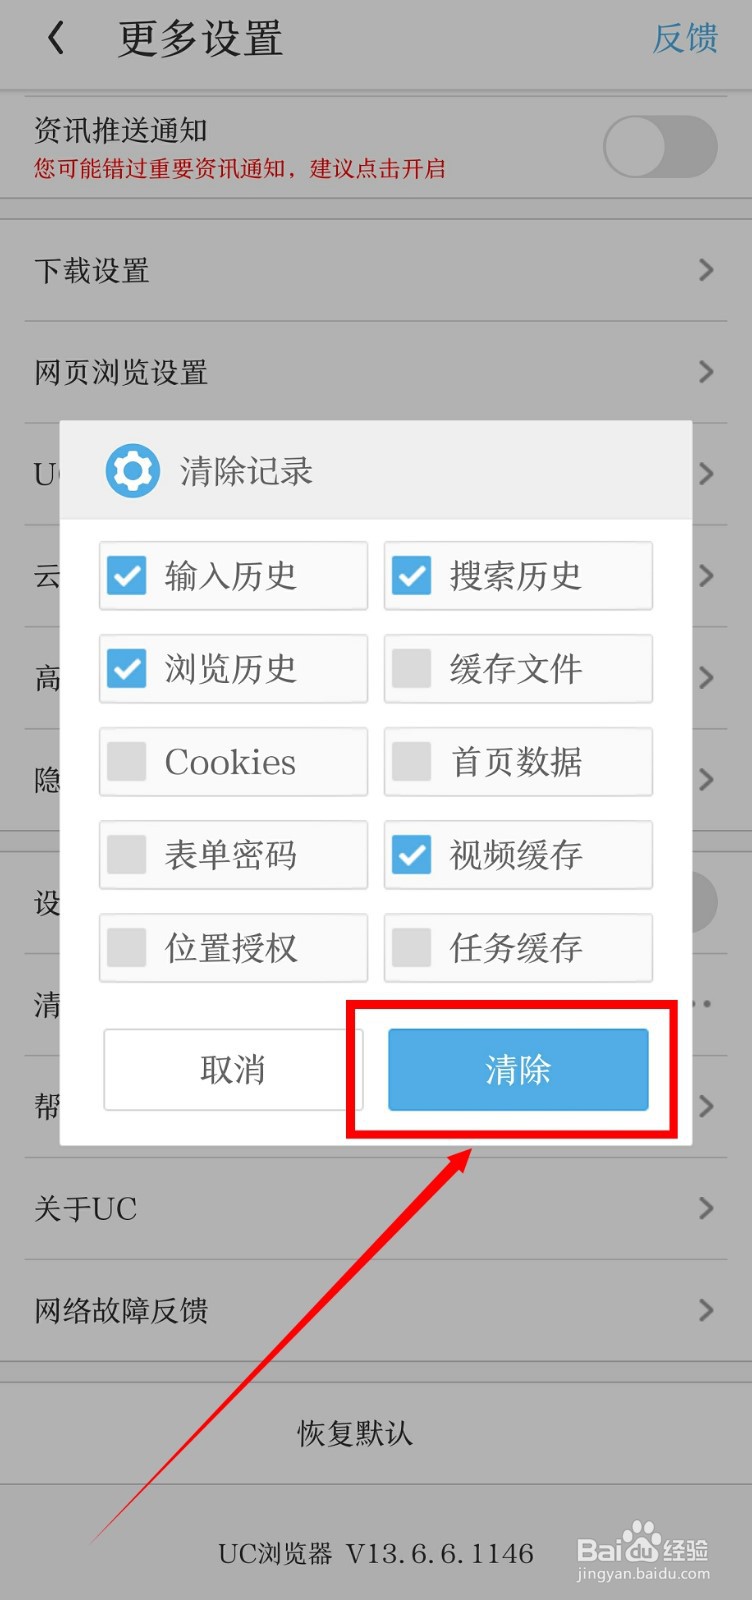Uncheck the 视频缓存 option
The image size is (752, 1600).
411,855
